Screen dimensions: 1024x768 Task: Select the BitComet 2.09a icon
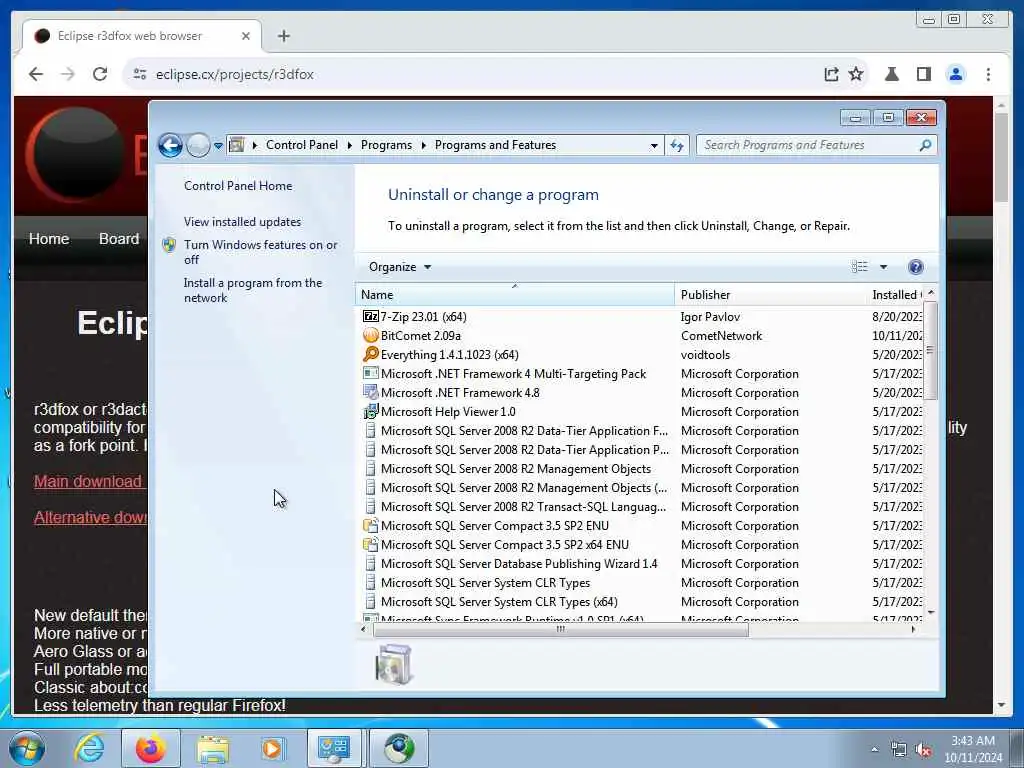pos(370,335)
